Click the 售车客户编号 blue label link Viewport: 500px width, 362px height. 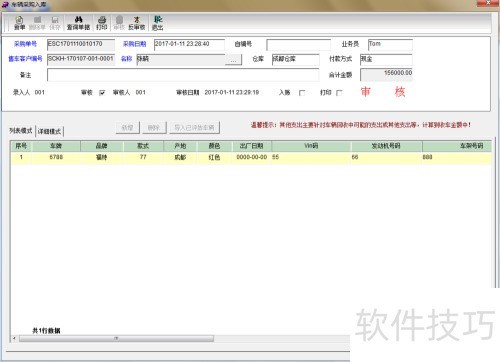click(25, 59)
